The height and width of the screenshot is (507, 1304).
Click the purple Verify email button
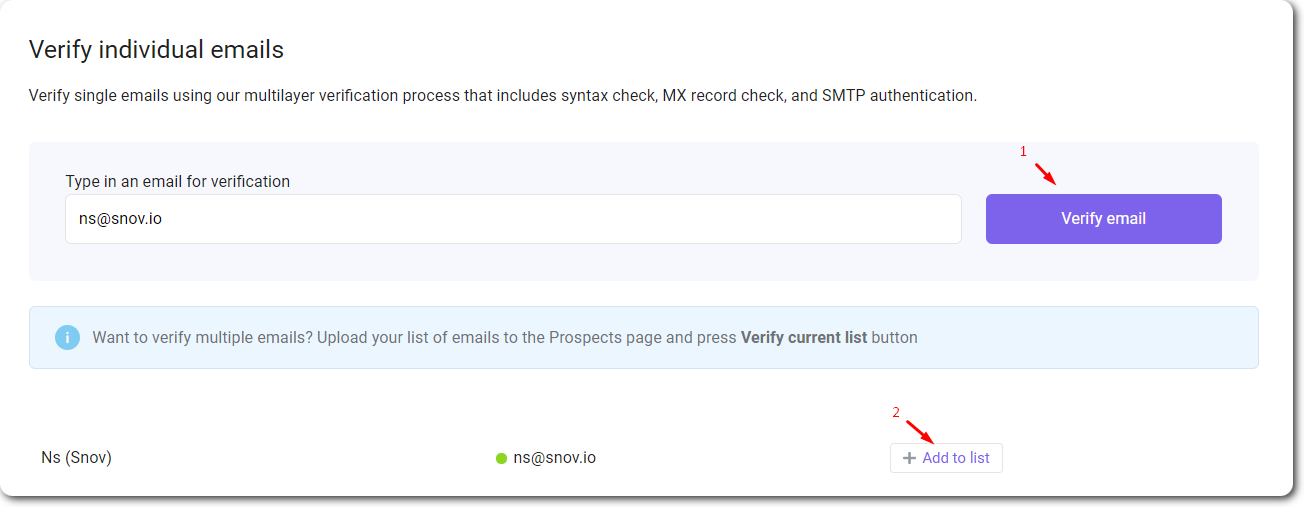[1103, 219]
